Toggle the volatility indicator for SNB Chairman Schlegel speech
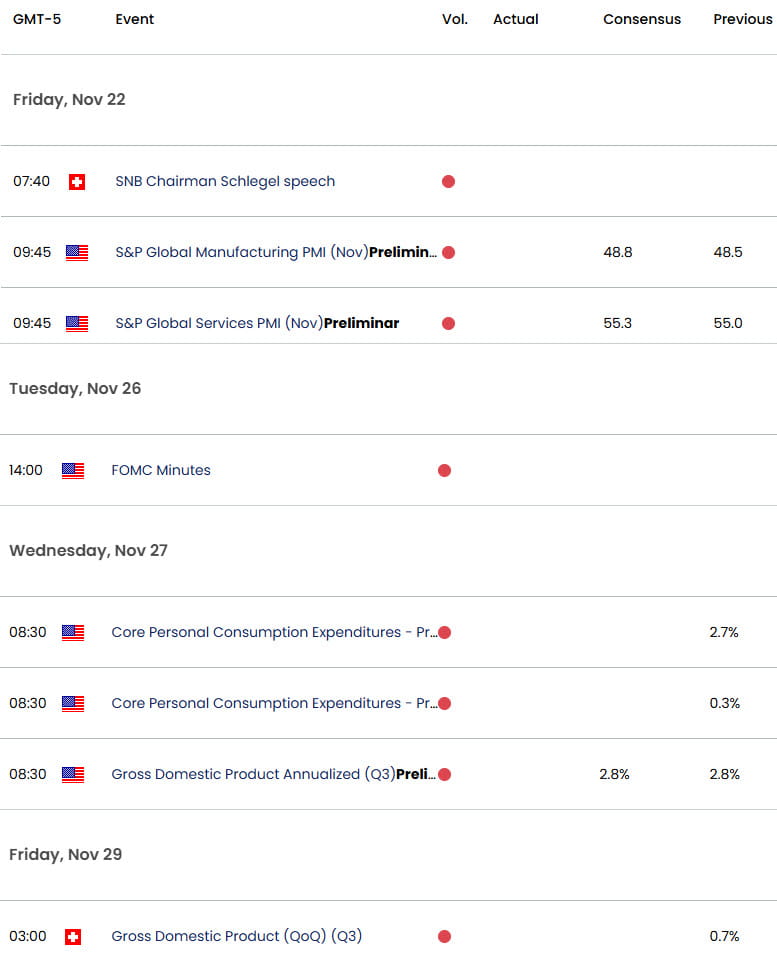The image size is (777, 960). [x=448, y=181]
